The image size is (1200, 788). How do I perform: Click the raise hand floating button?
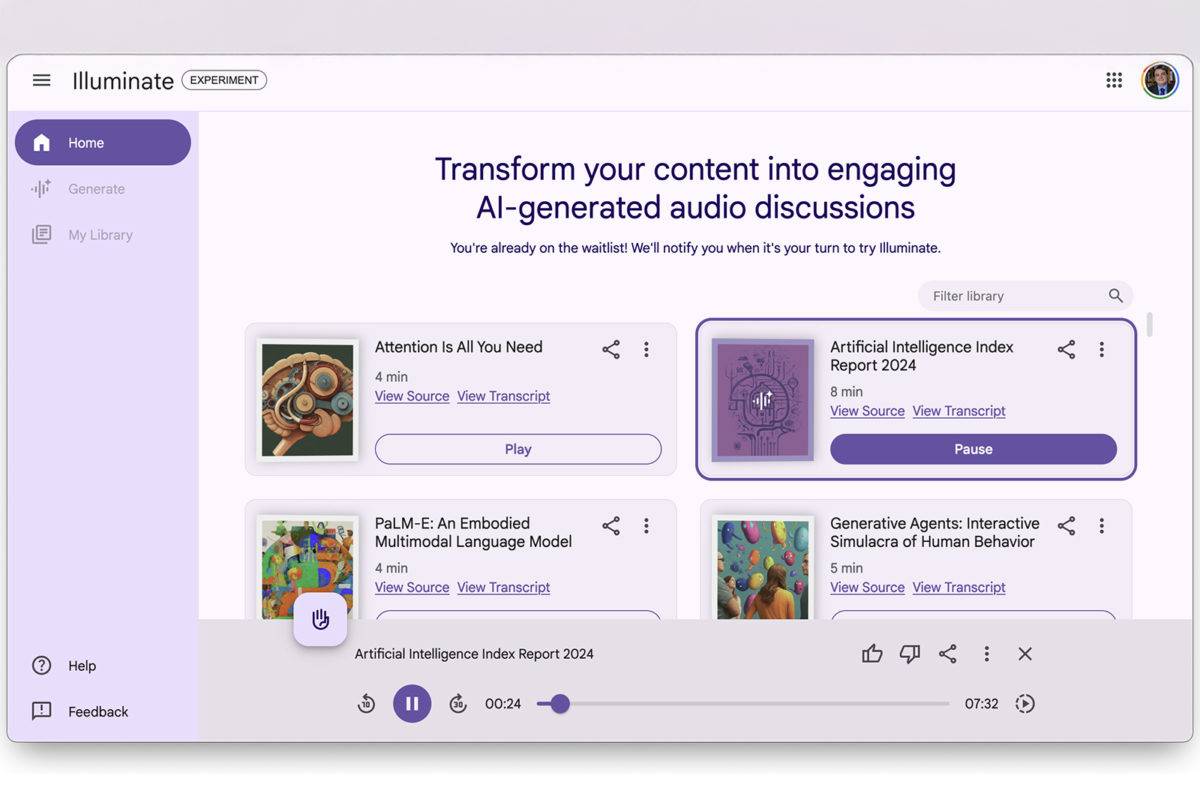click(x=320, y=619)
